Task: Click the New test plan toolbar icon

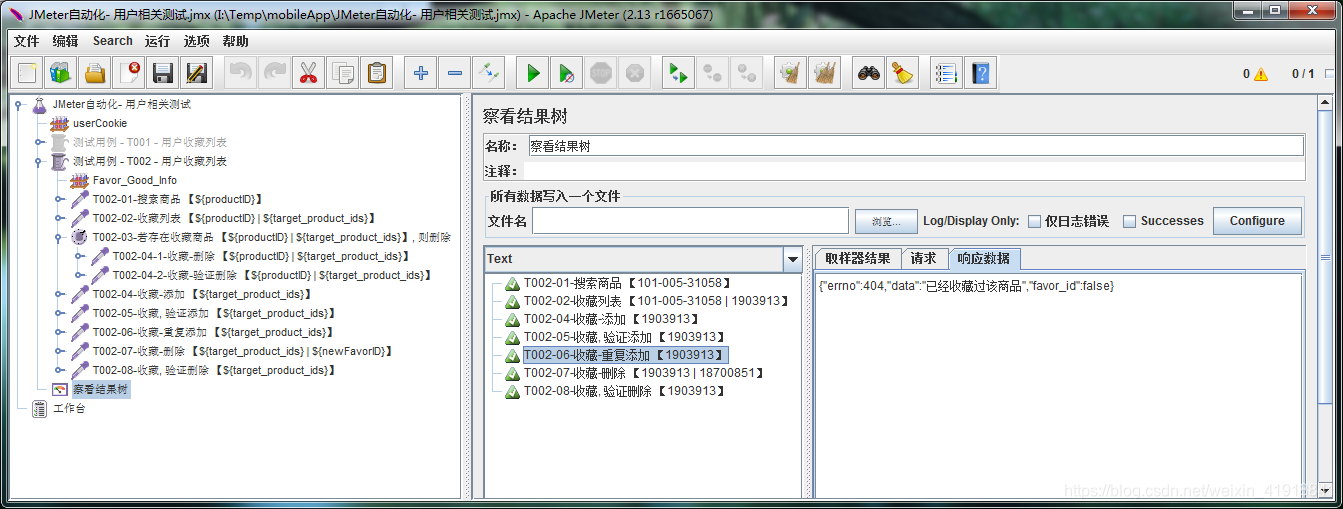Action: click(28, 73)
